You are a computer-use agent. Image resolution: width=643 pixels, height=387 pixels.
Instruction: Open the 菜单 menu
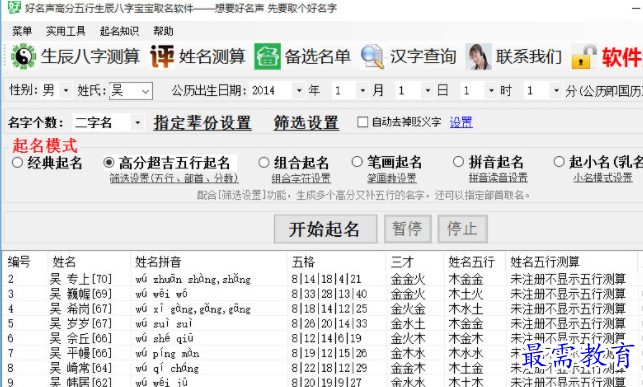click(x=22, y=31)
